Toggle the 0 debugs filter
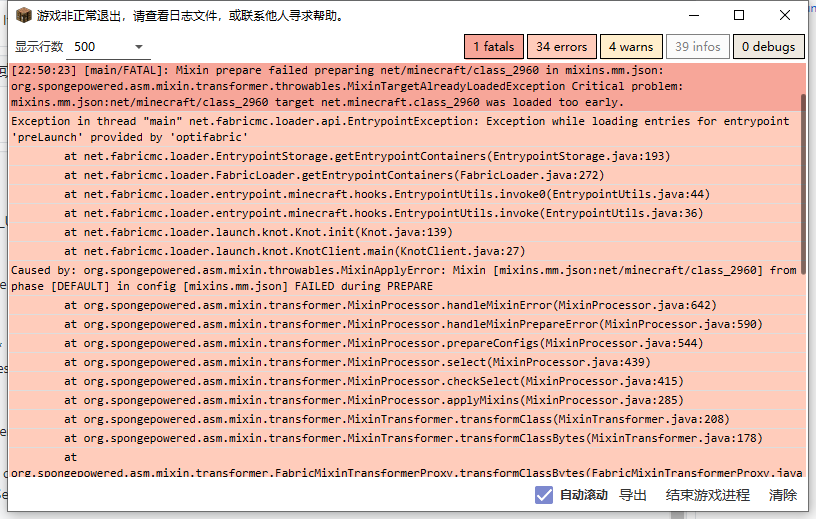816x519 pixels. pyautogui.click(x=769, y=47)
